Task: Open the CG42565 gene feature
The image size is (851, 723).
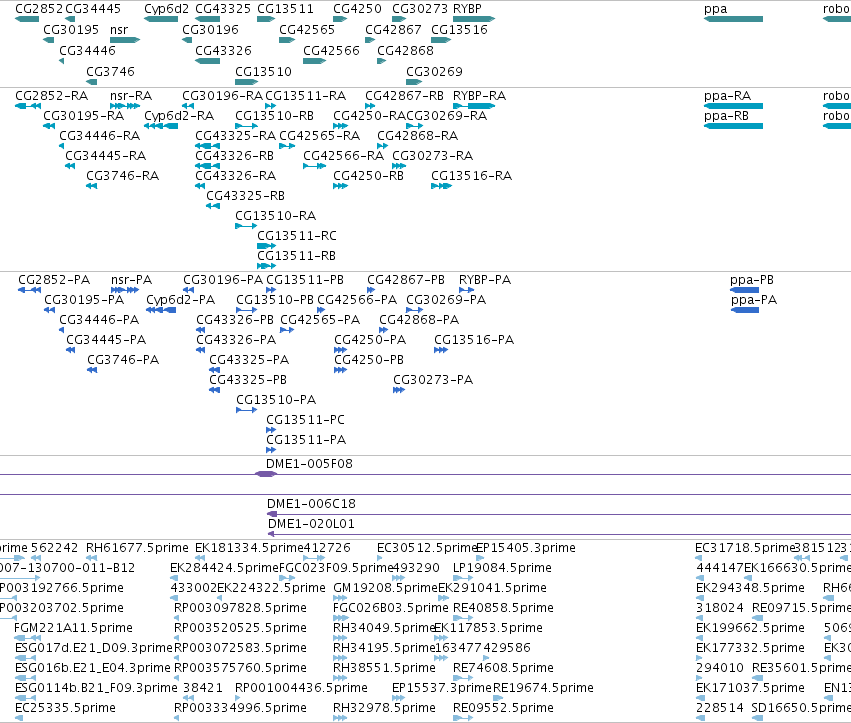Action: point(287,40)
